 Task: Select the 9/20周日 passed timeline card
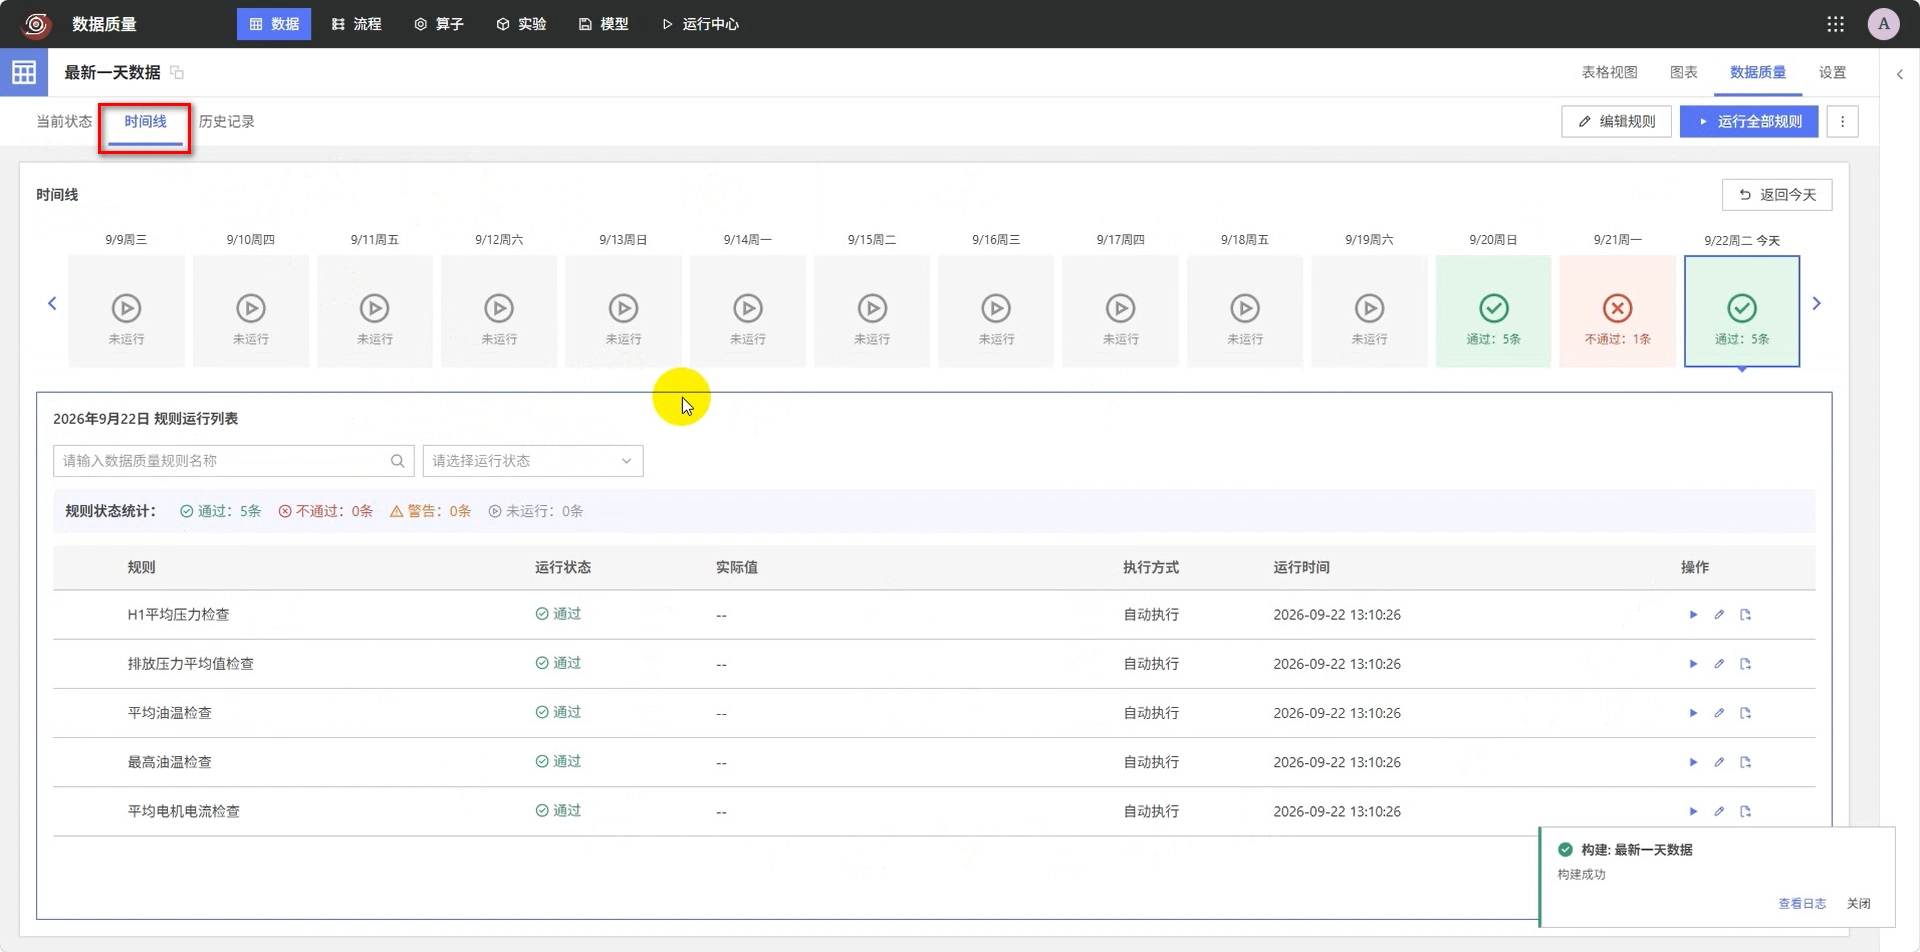pos(1493,311)
